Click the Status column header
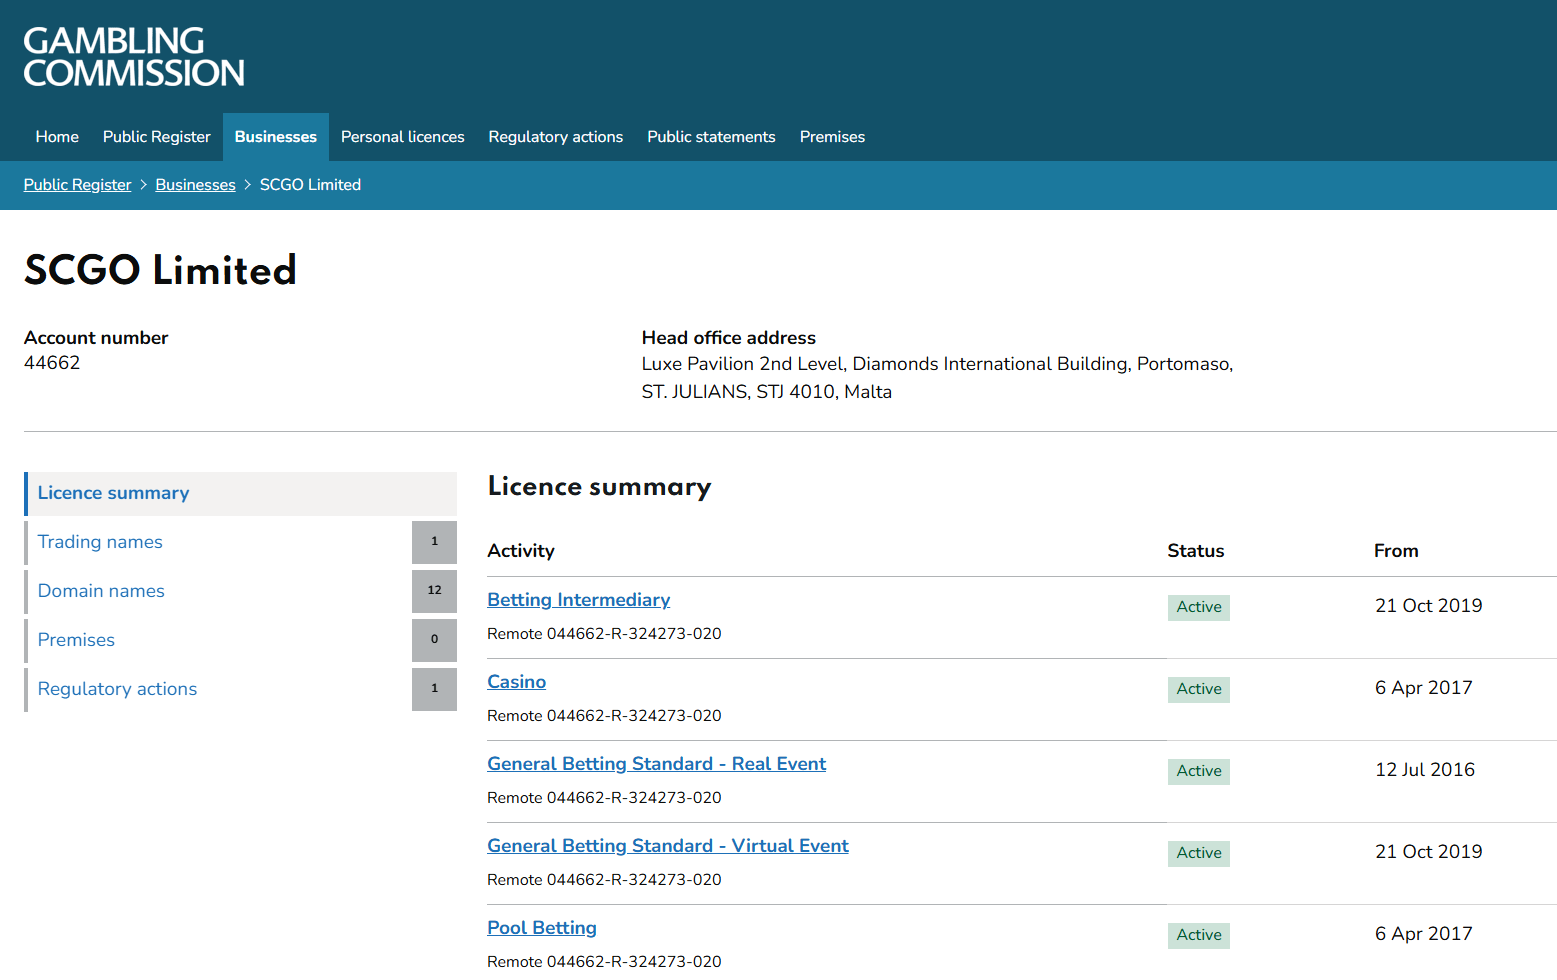Viewport: 1557px width, 980px height. coord(1196,551)
